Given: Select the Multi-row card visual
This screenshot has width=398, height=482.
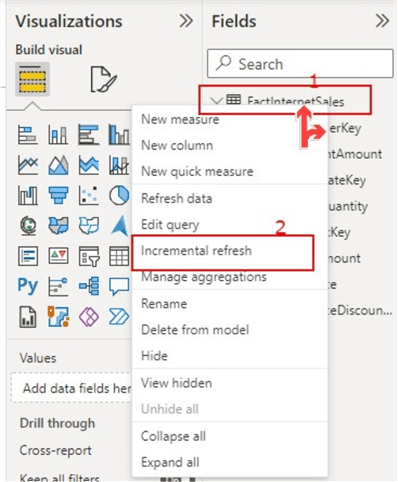Looking at the screenshot, I should pos(28,256).
